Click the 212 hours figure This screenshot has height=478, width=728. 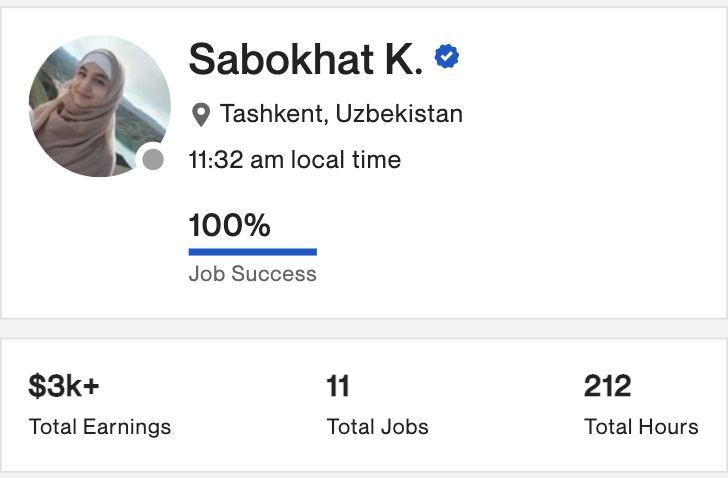[x=608, y=386]
